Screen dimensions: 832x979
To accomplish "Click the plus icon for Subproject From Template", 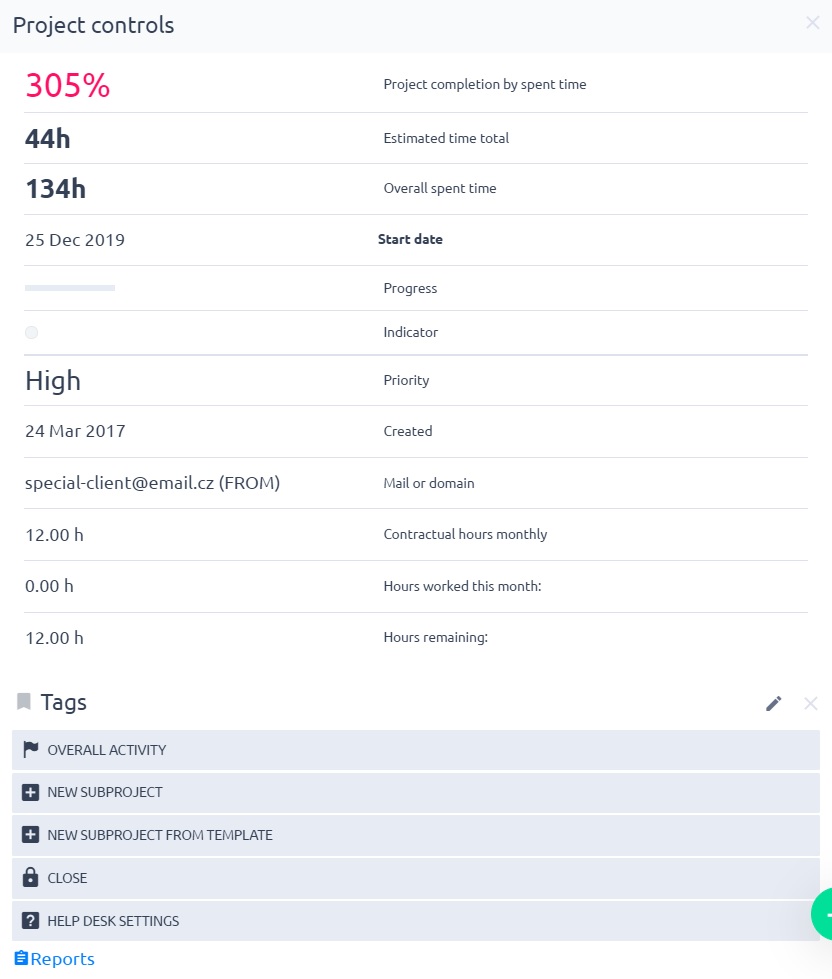I will (x=30, y=835).
